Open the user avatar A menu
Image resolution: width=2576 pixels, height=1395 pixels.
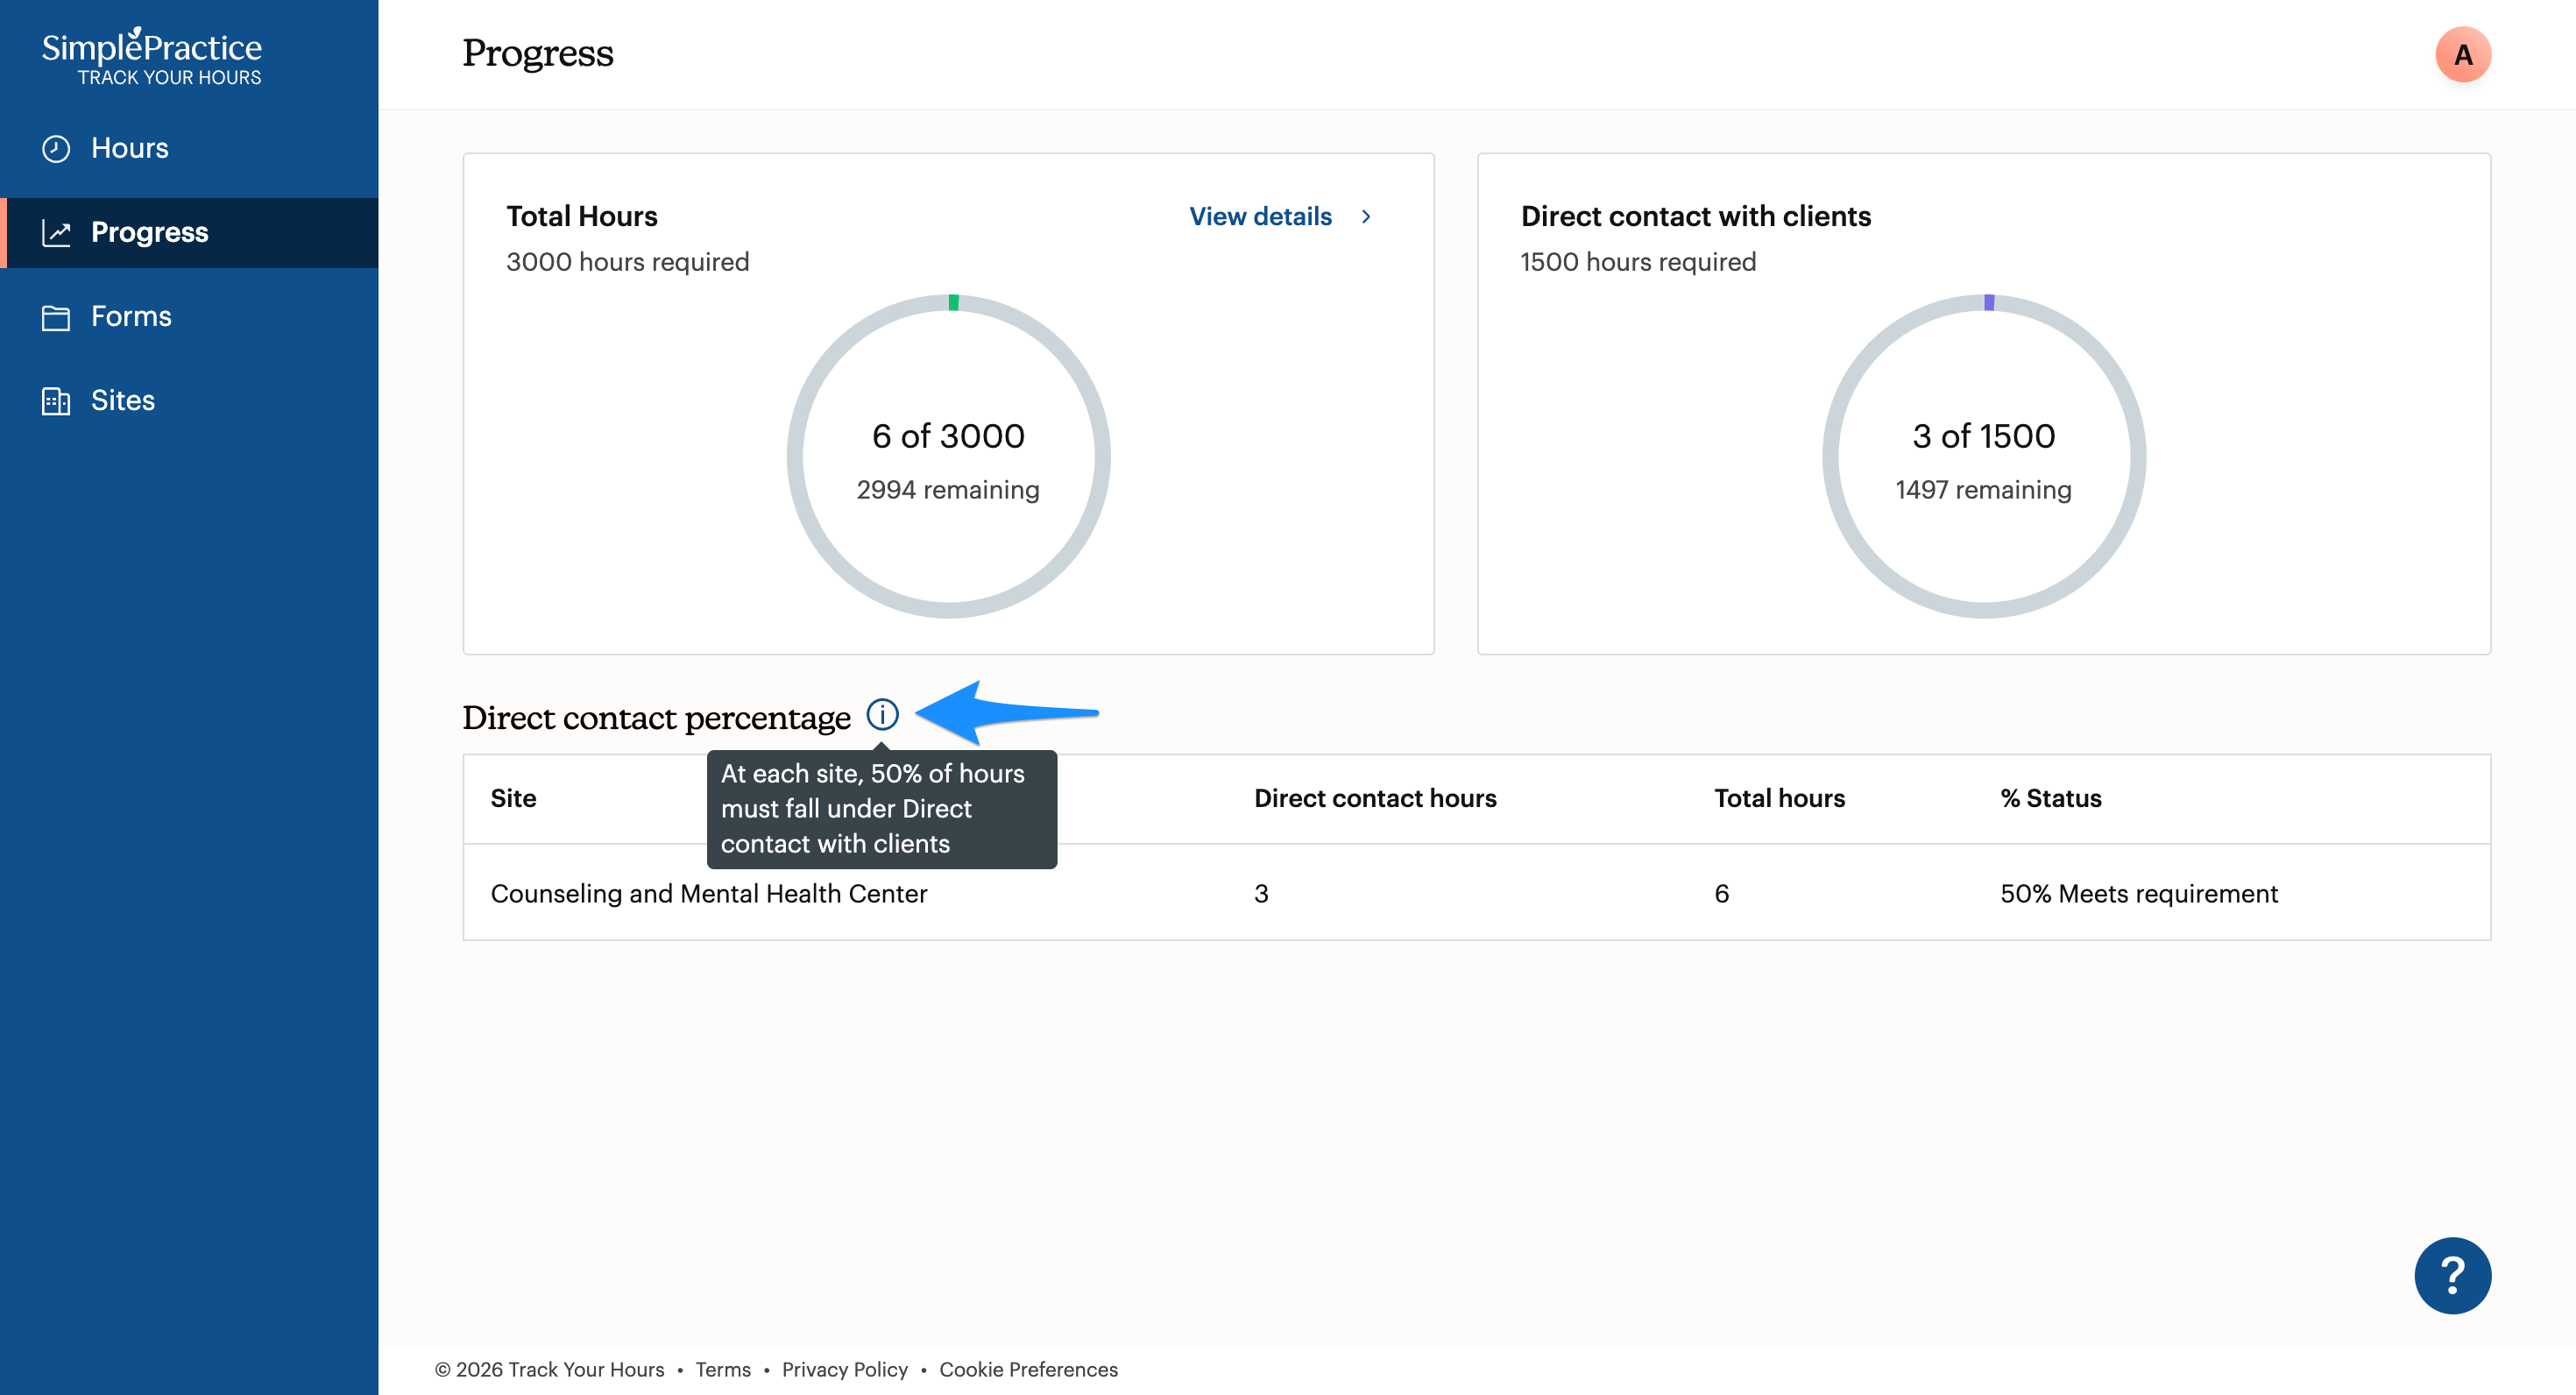(x=2462, y=54)
